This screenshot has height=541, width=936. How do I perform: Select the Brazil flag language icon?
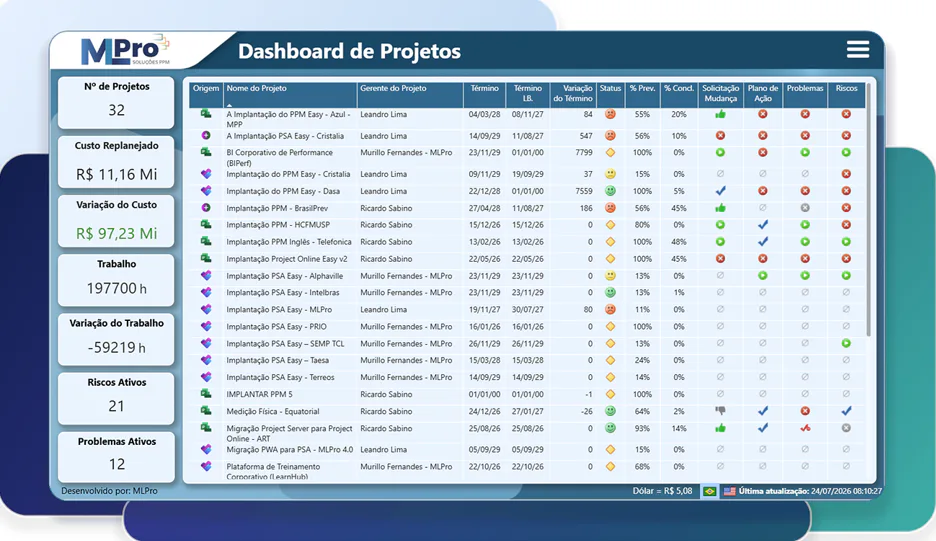tap(709, 491)
